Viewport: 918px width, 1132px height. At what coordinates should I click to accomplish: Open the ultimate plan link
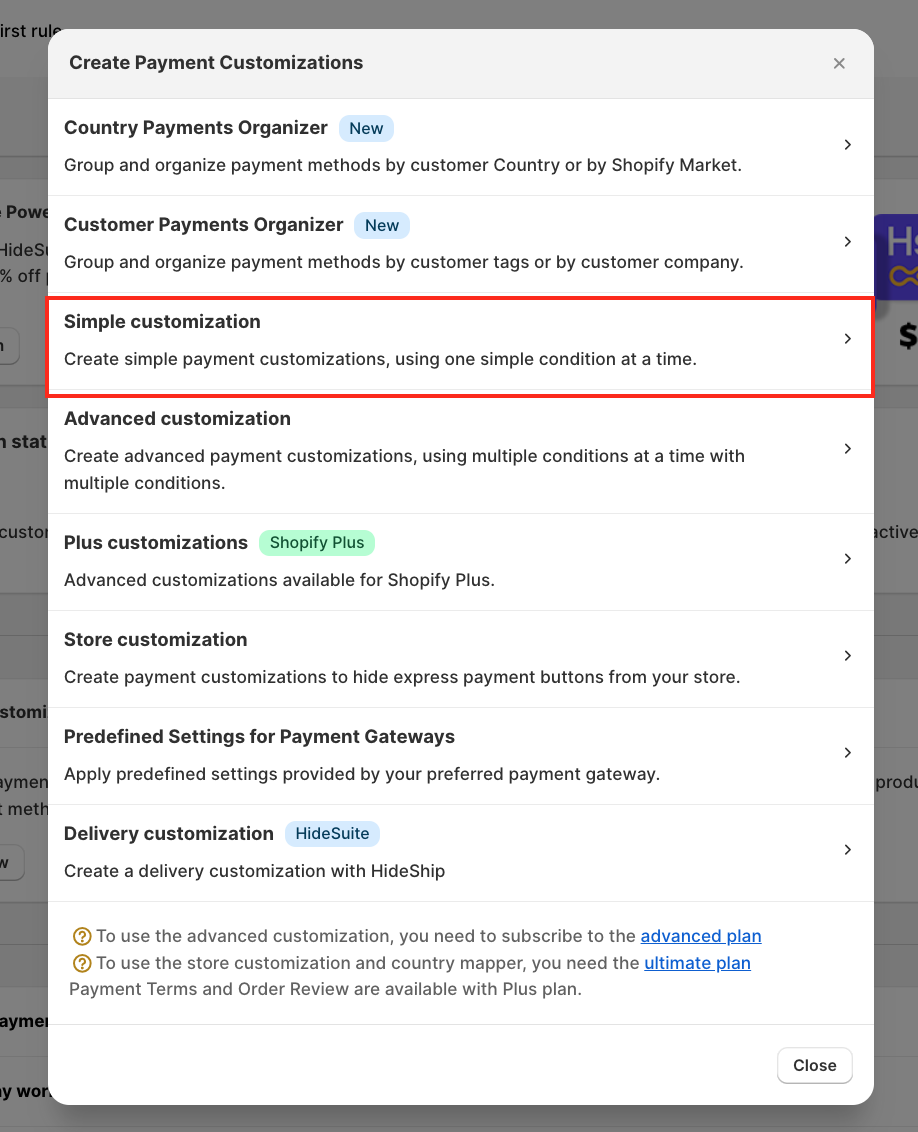coord(697,963)
